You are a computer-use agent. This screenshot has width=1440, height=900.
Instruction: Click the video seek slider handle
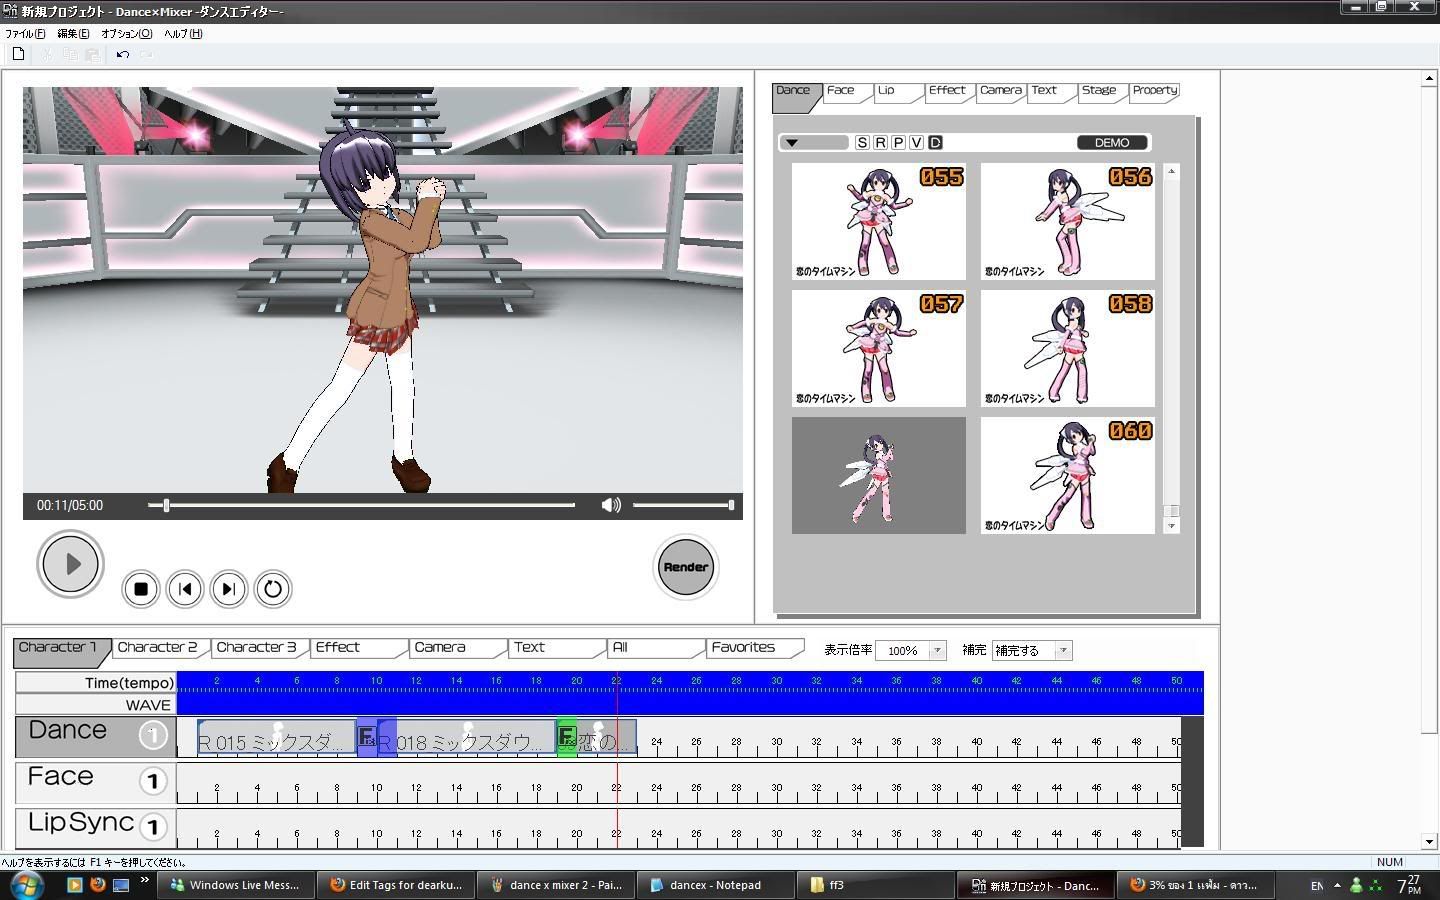[166, 505]
